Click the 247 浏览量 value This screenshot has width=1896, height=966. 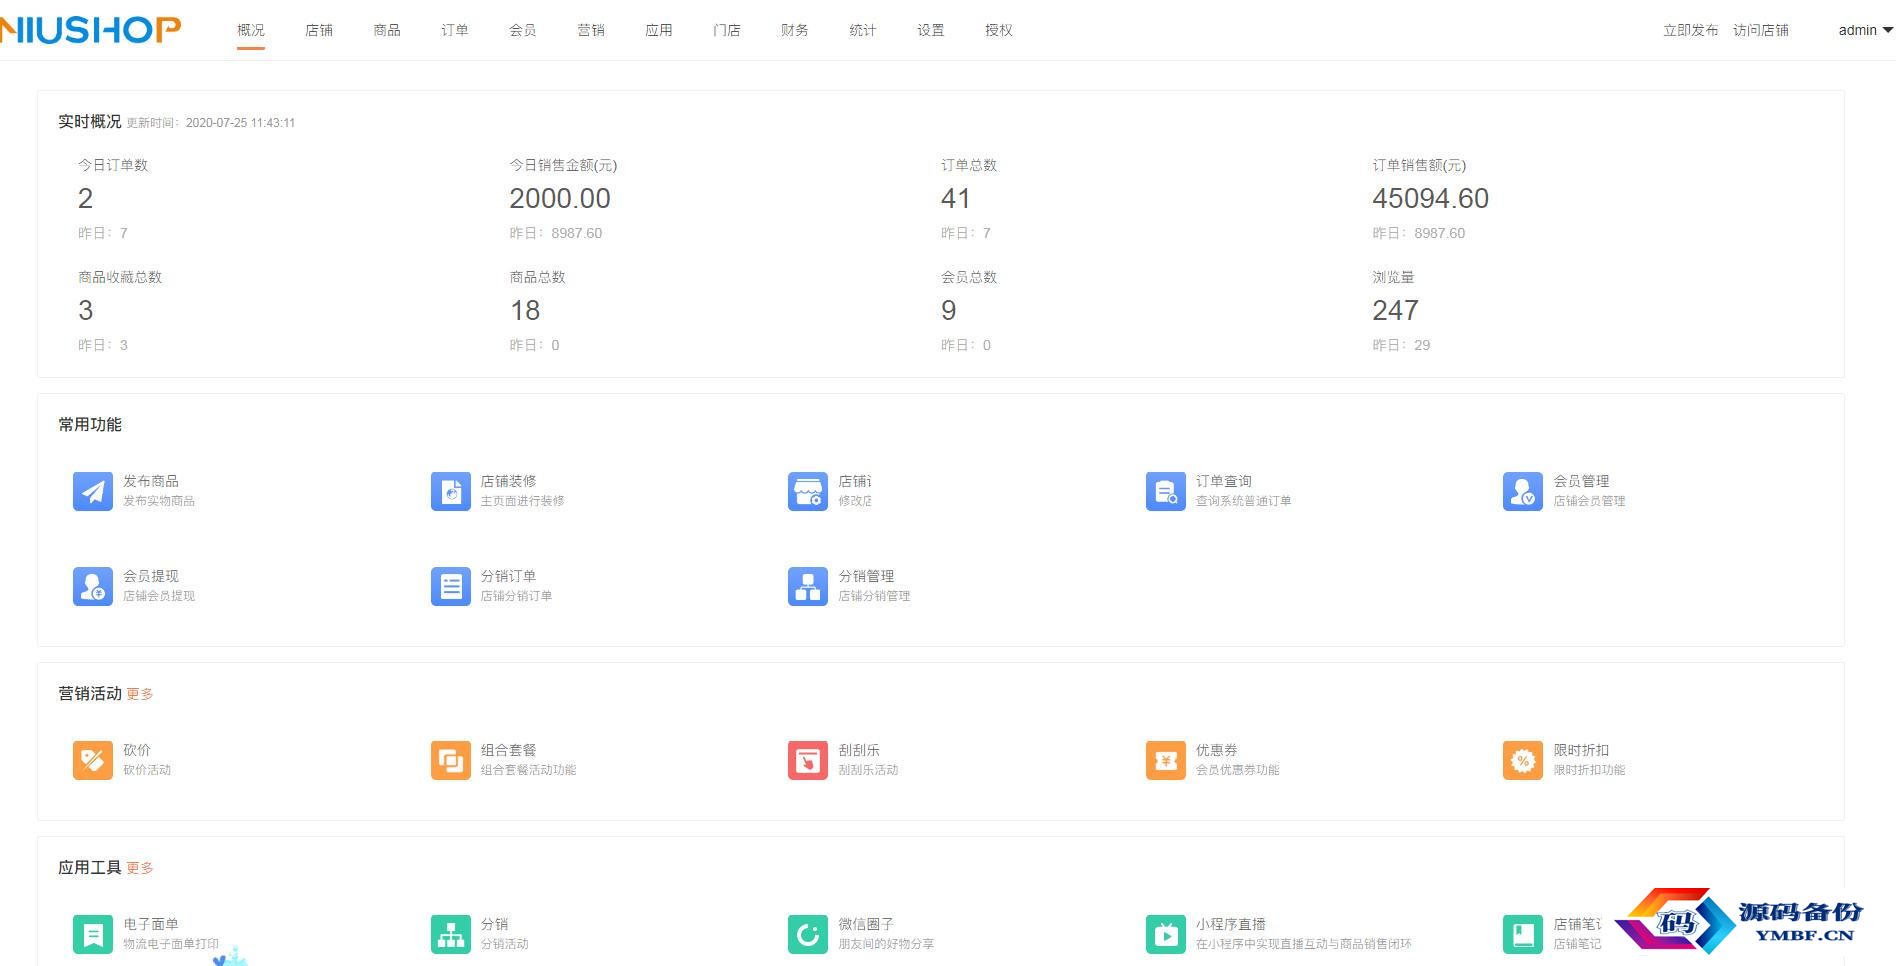1395,310
